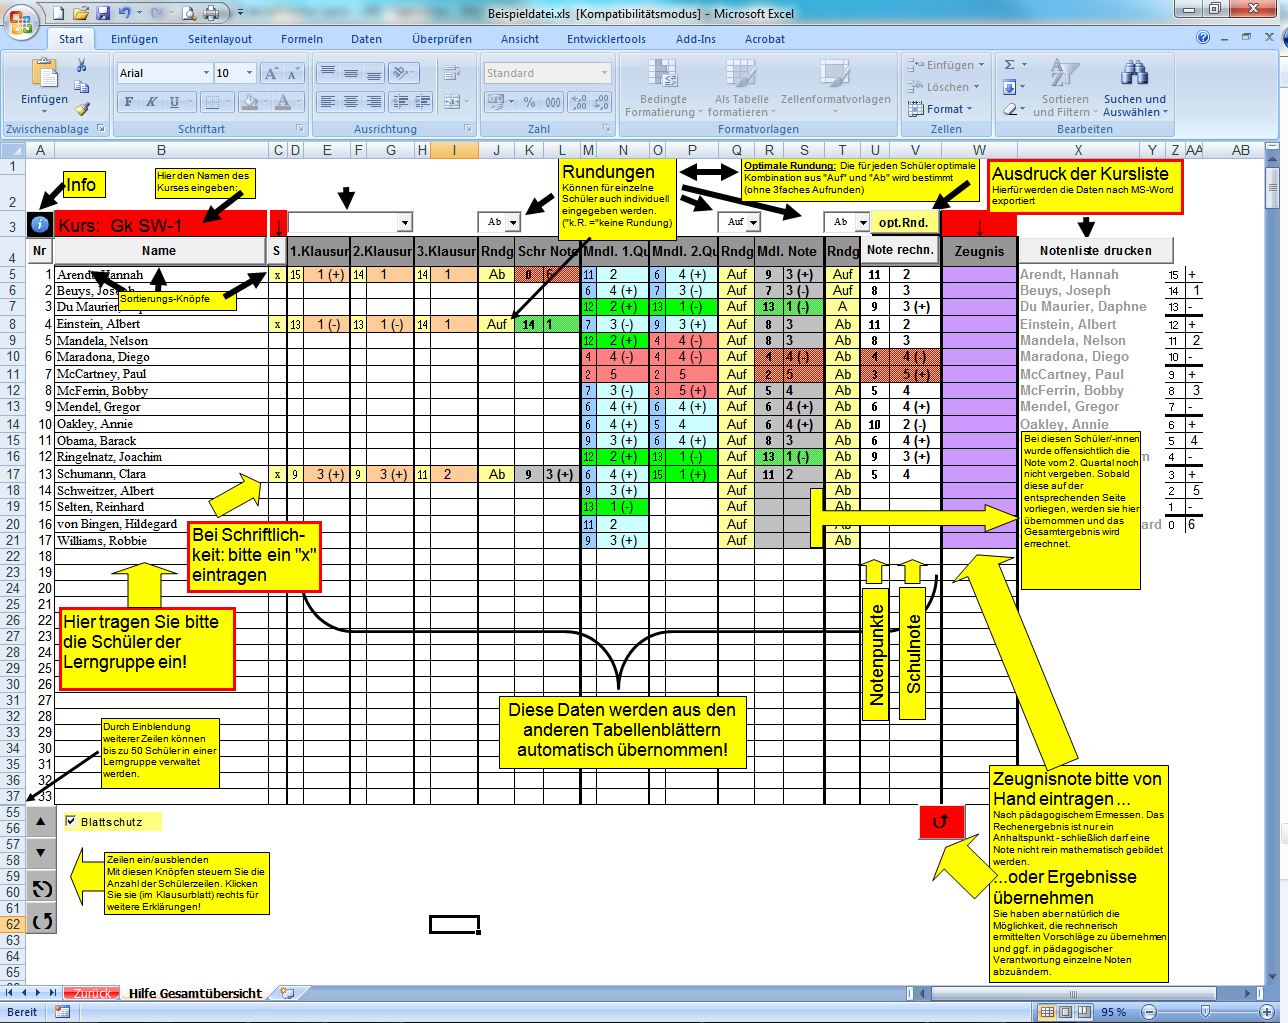
Task: Toggle italic formatting (K button)
Action: coord(151,102)
